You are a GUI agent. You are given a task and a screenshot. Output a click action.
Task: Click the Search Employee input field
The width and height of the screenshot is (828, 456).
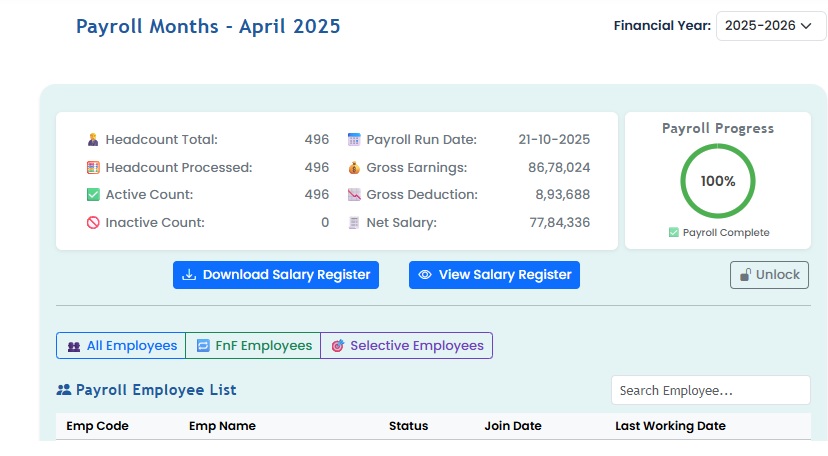[710, 391]
